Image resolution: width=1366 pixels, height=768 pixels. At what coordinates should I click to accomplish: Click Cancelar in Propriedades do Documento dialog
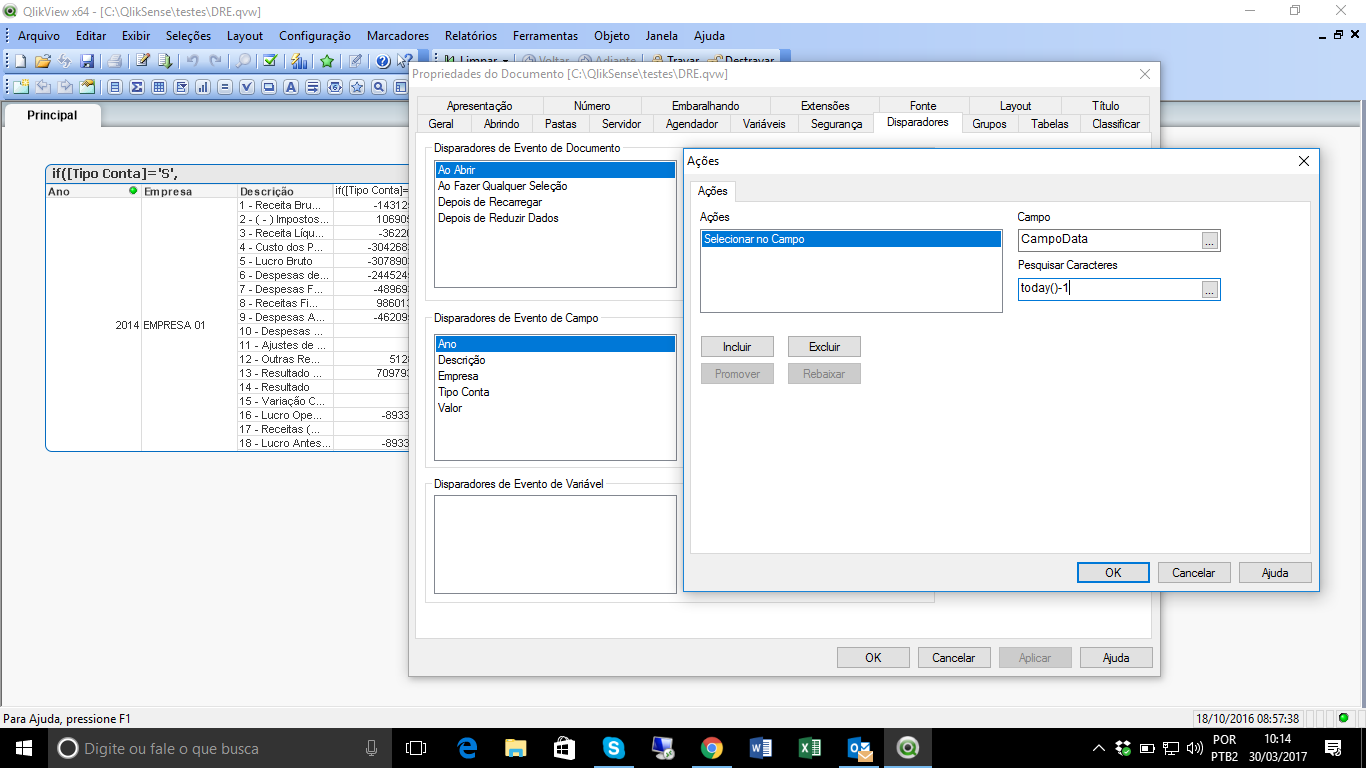(x=954, y=658)
